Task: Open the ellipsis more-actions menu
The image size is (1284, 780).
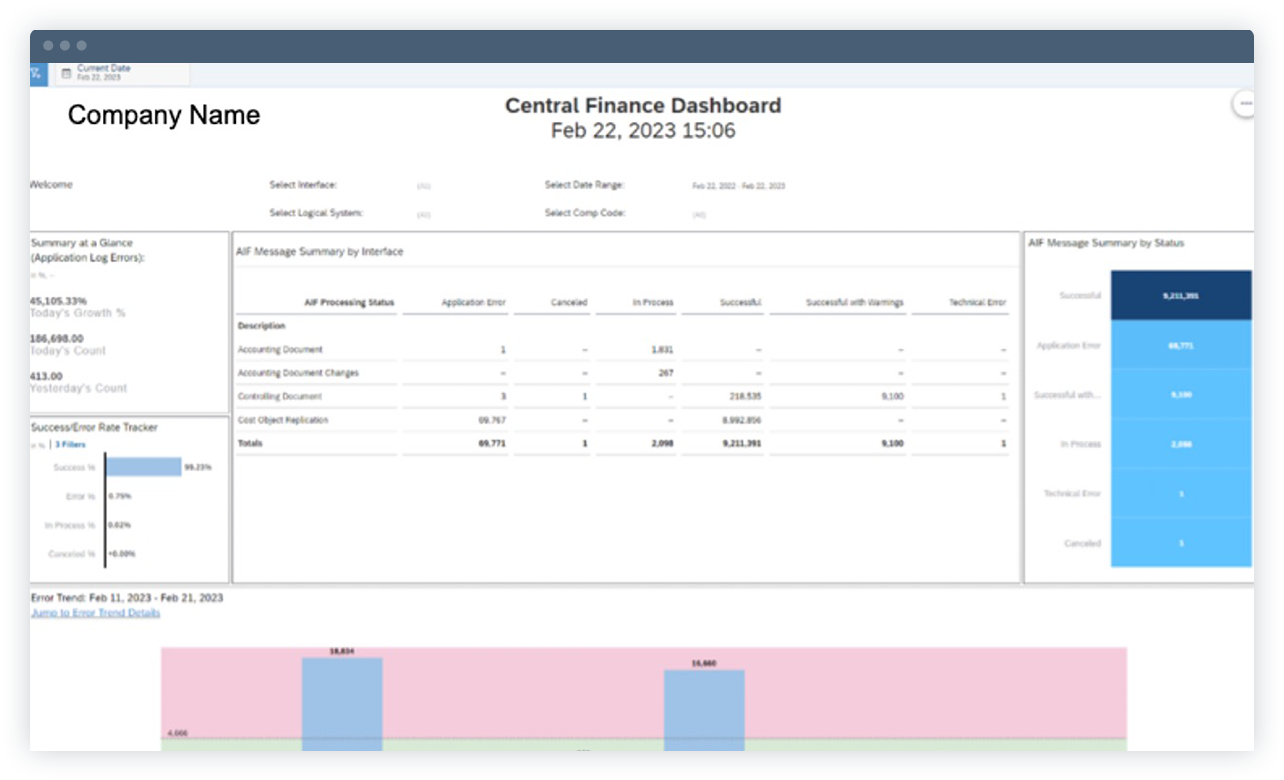Action: [1245, 101]
